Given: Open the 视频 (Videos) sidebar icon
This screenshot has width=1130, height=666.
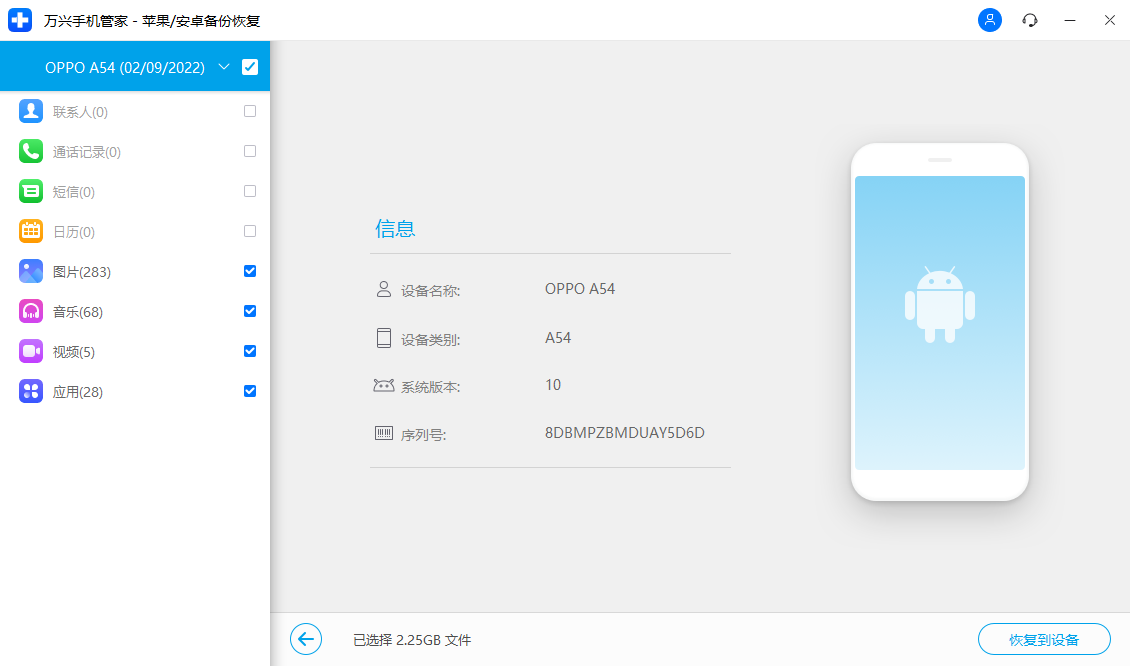Looking at the screenshot, I should tap(29, 351).
